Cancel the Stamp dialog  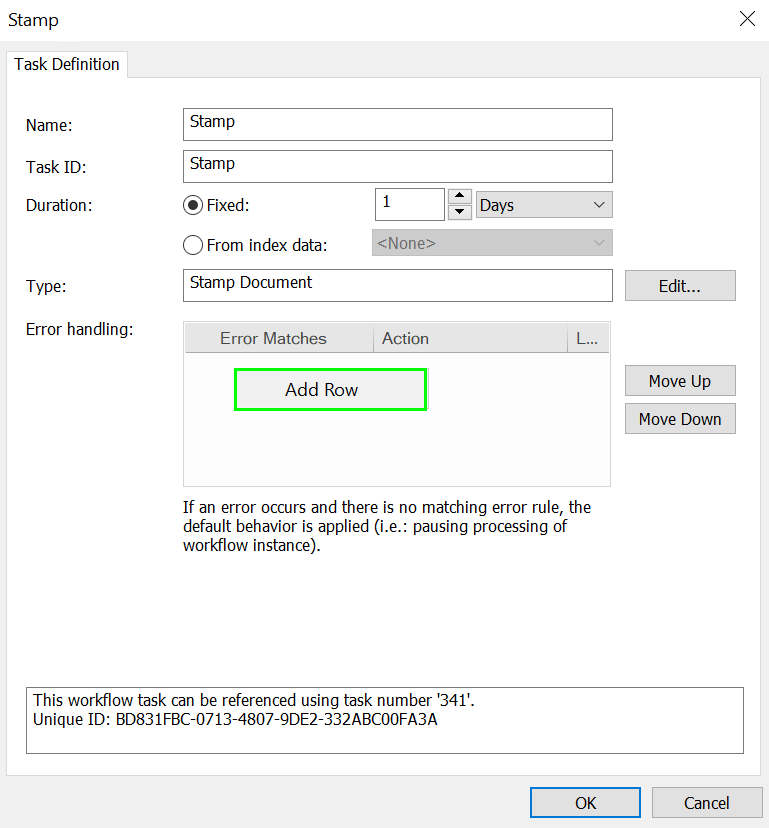(707, 803)
